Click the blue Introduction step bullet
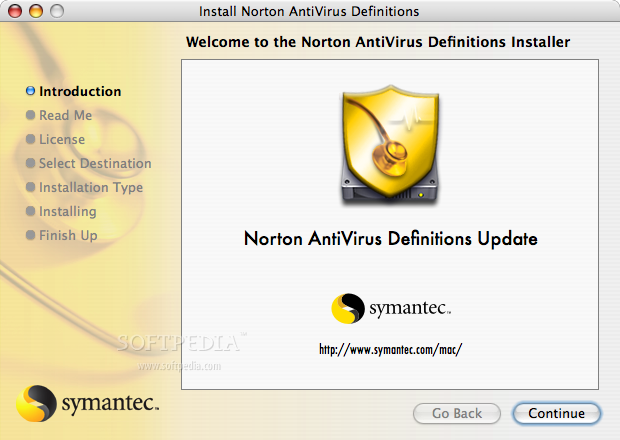The height and width of the screenshot is (440, 620). pos(30,91)
